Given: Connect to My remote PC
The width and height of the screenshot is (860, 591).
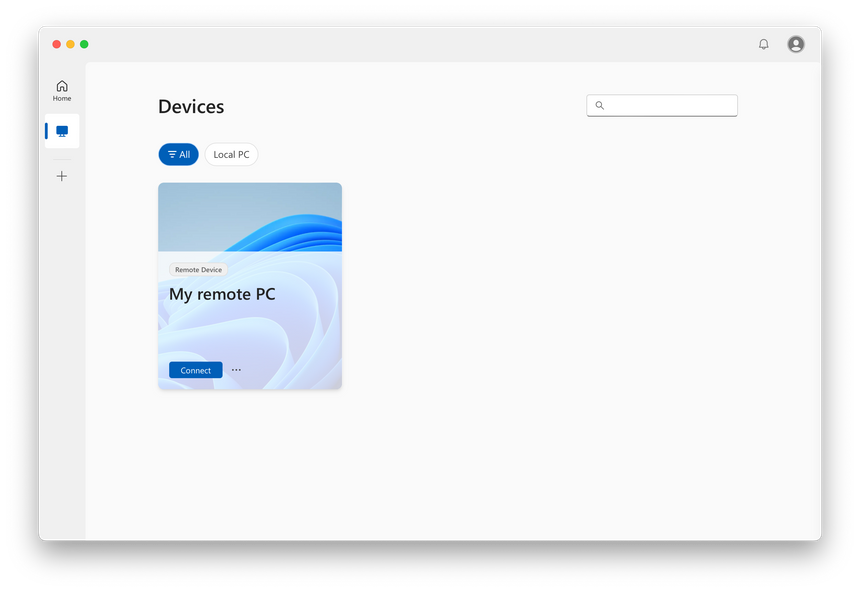Looking at the screenshot, I should [194, 369].
